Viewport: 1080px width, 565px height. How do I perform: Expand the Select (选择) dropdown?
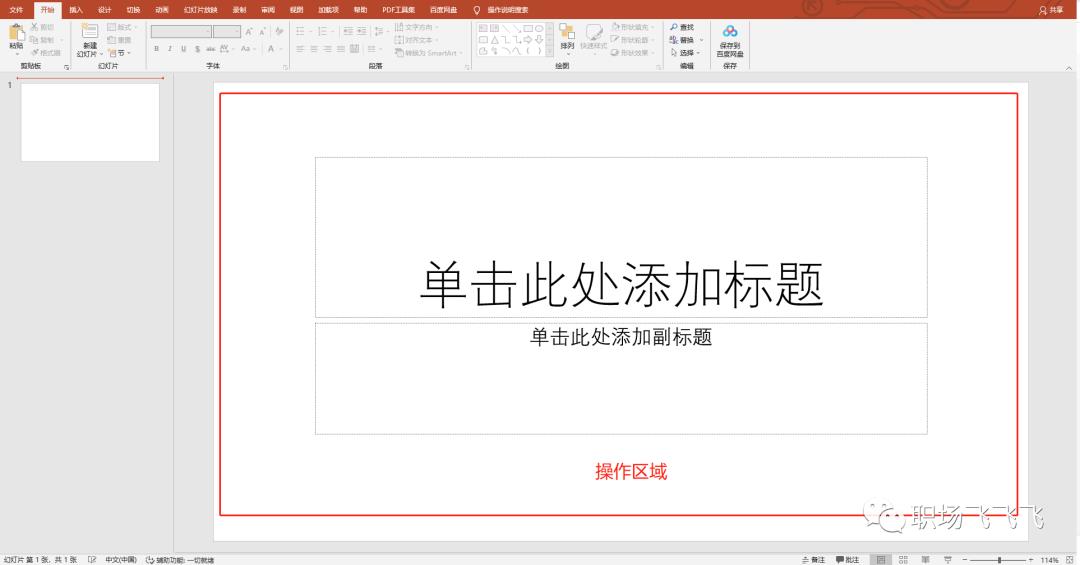701,53
